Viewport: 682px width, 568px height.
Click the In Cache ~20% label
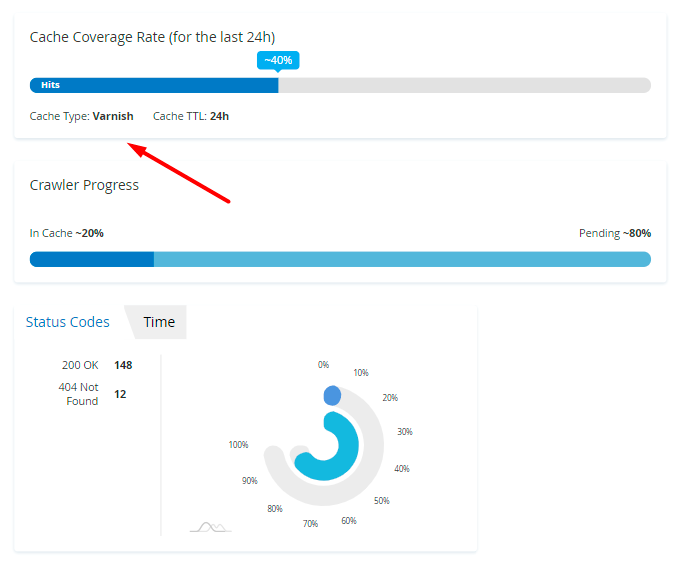click(x=67, y=233)
